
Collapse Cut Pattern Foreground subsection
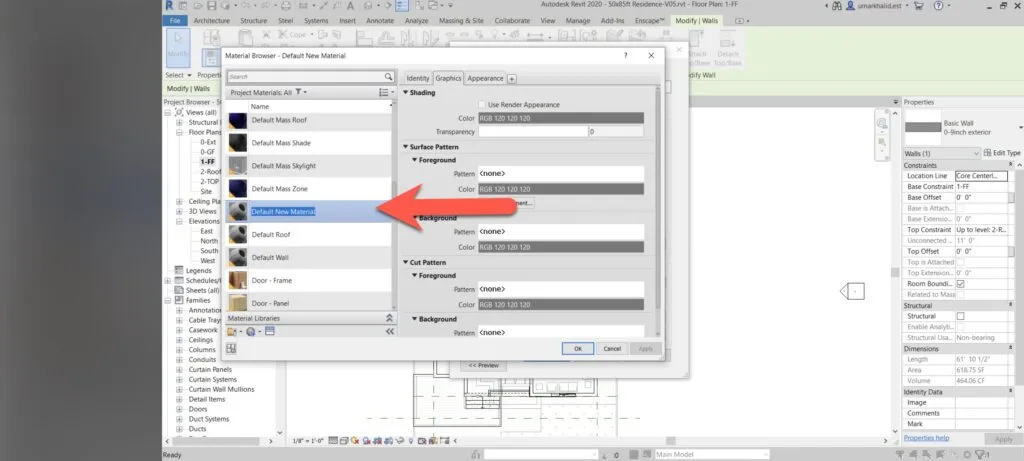tap(415, 276)
